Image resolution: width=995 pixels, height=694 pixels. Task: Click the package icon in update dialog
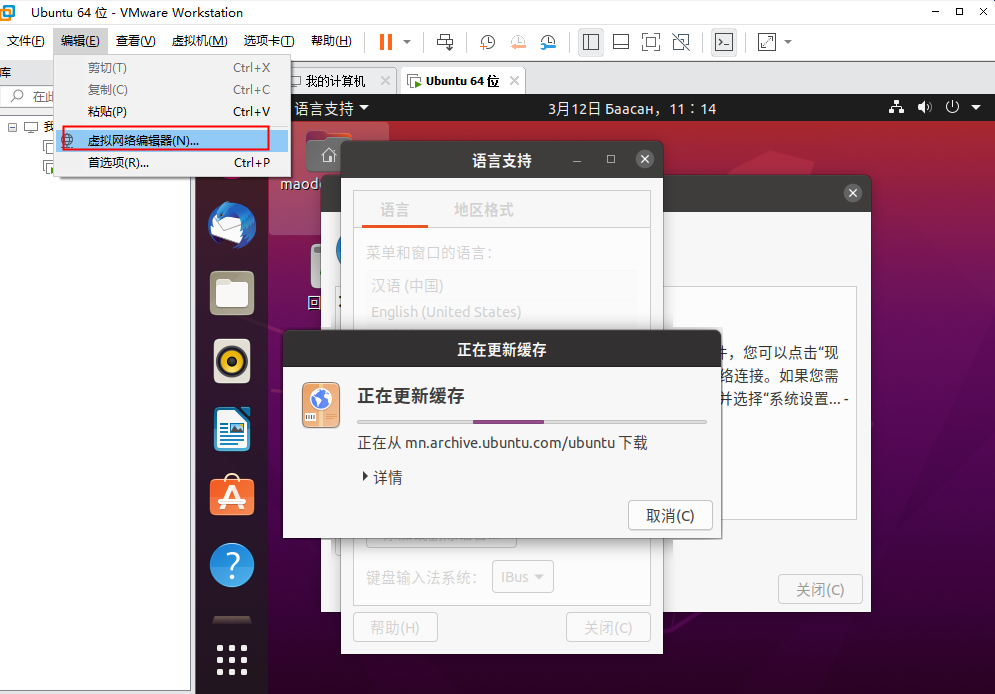pos(321,405)
